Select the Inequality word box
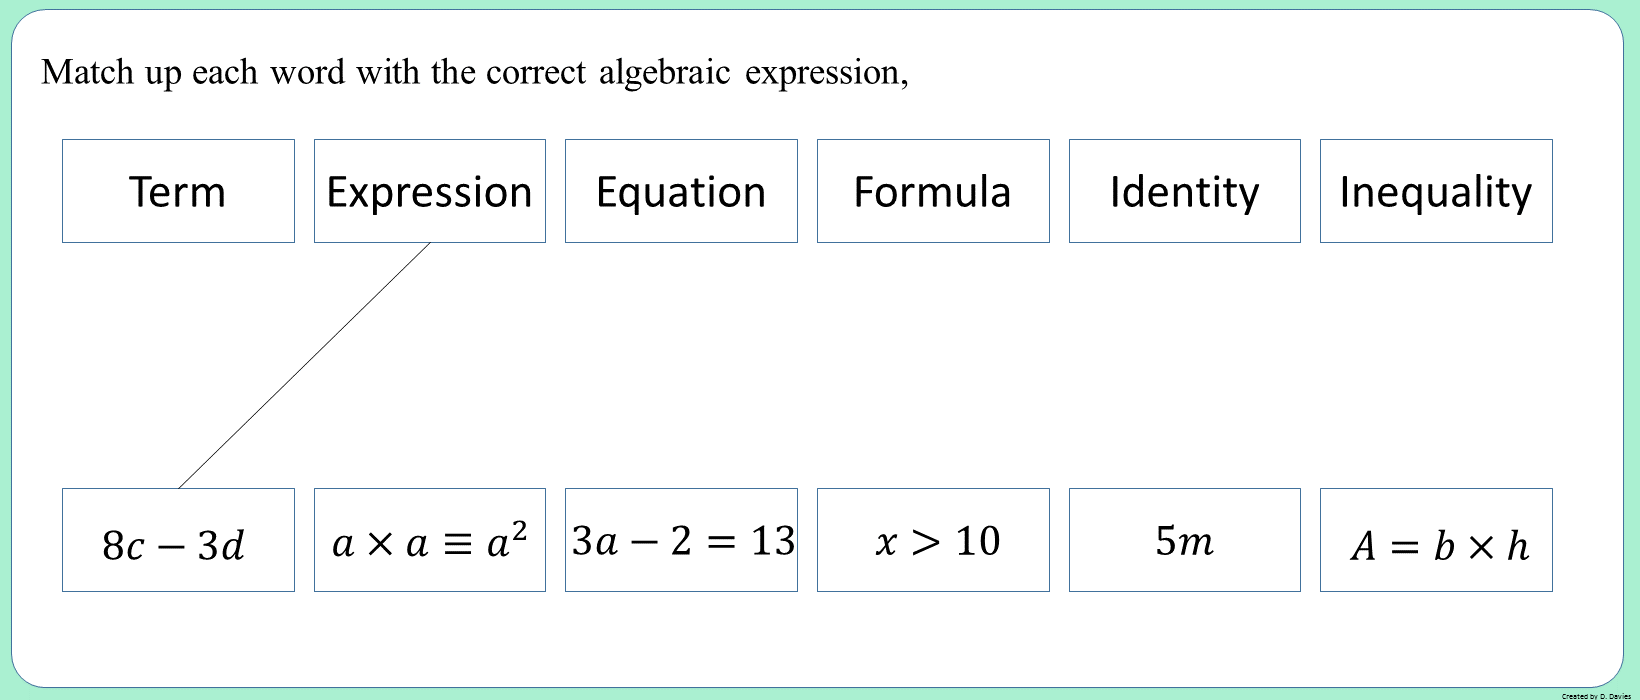The image size is (1640, 700). [x=1436, y=191]
